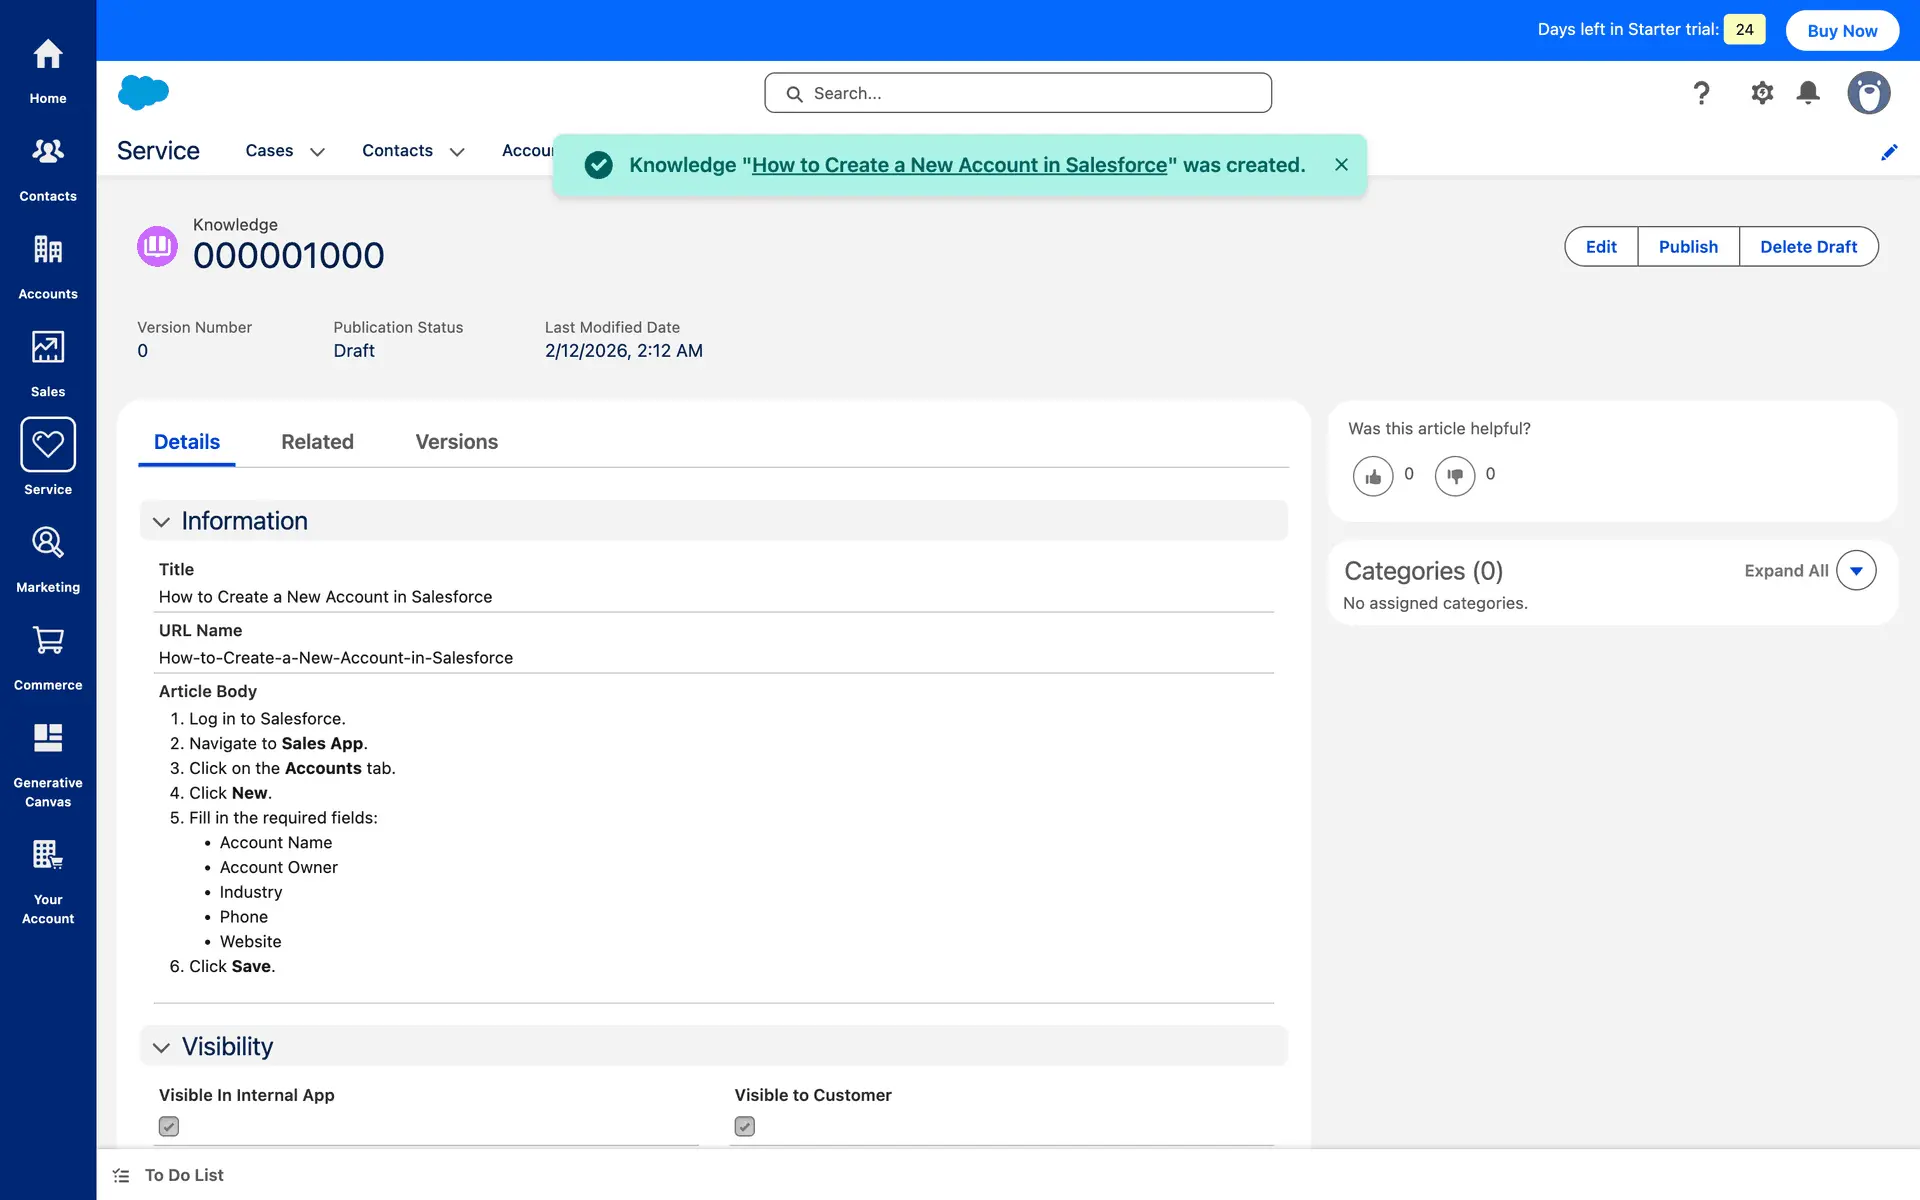Toggle Visible to Customer checkbox
Image resolution: width=1920 pixels, height=1200 pixels.
pyautogui.click(x=745, y=1126)
